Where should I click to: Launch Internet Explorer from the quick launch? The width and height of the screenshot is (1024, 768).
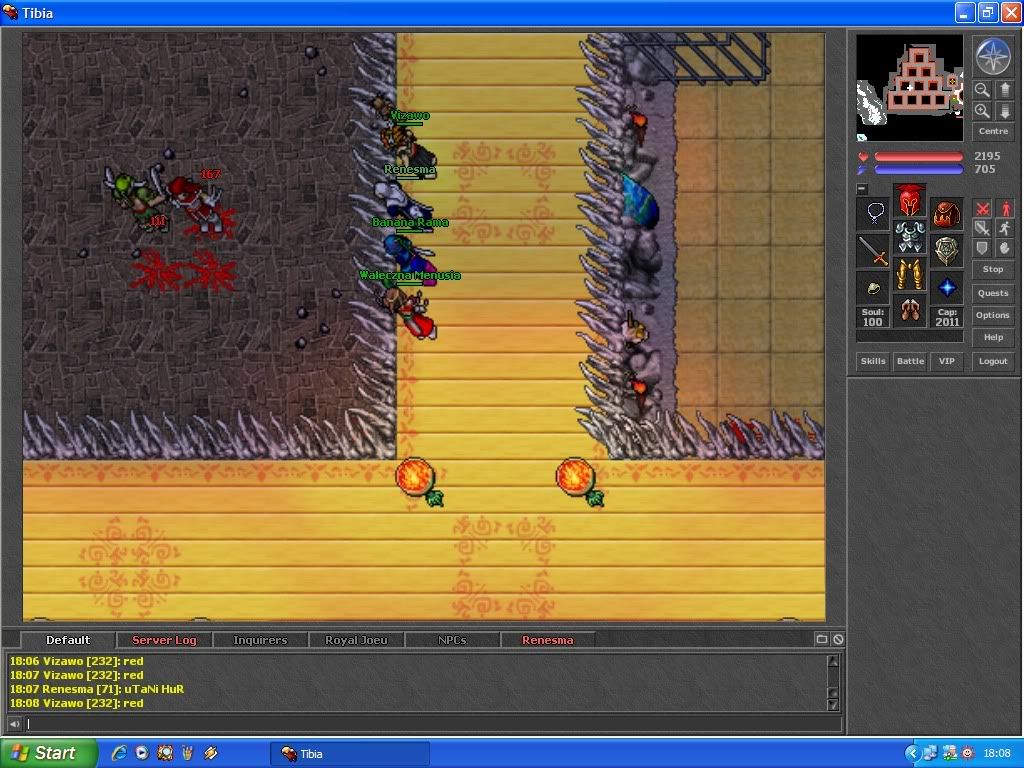point(119,753)
